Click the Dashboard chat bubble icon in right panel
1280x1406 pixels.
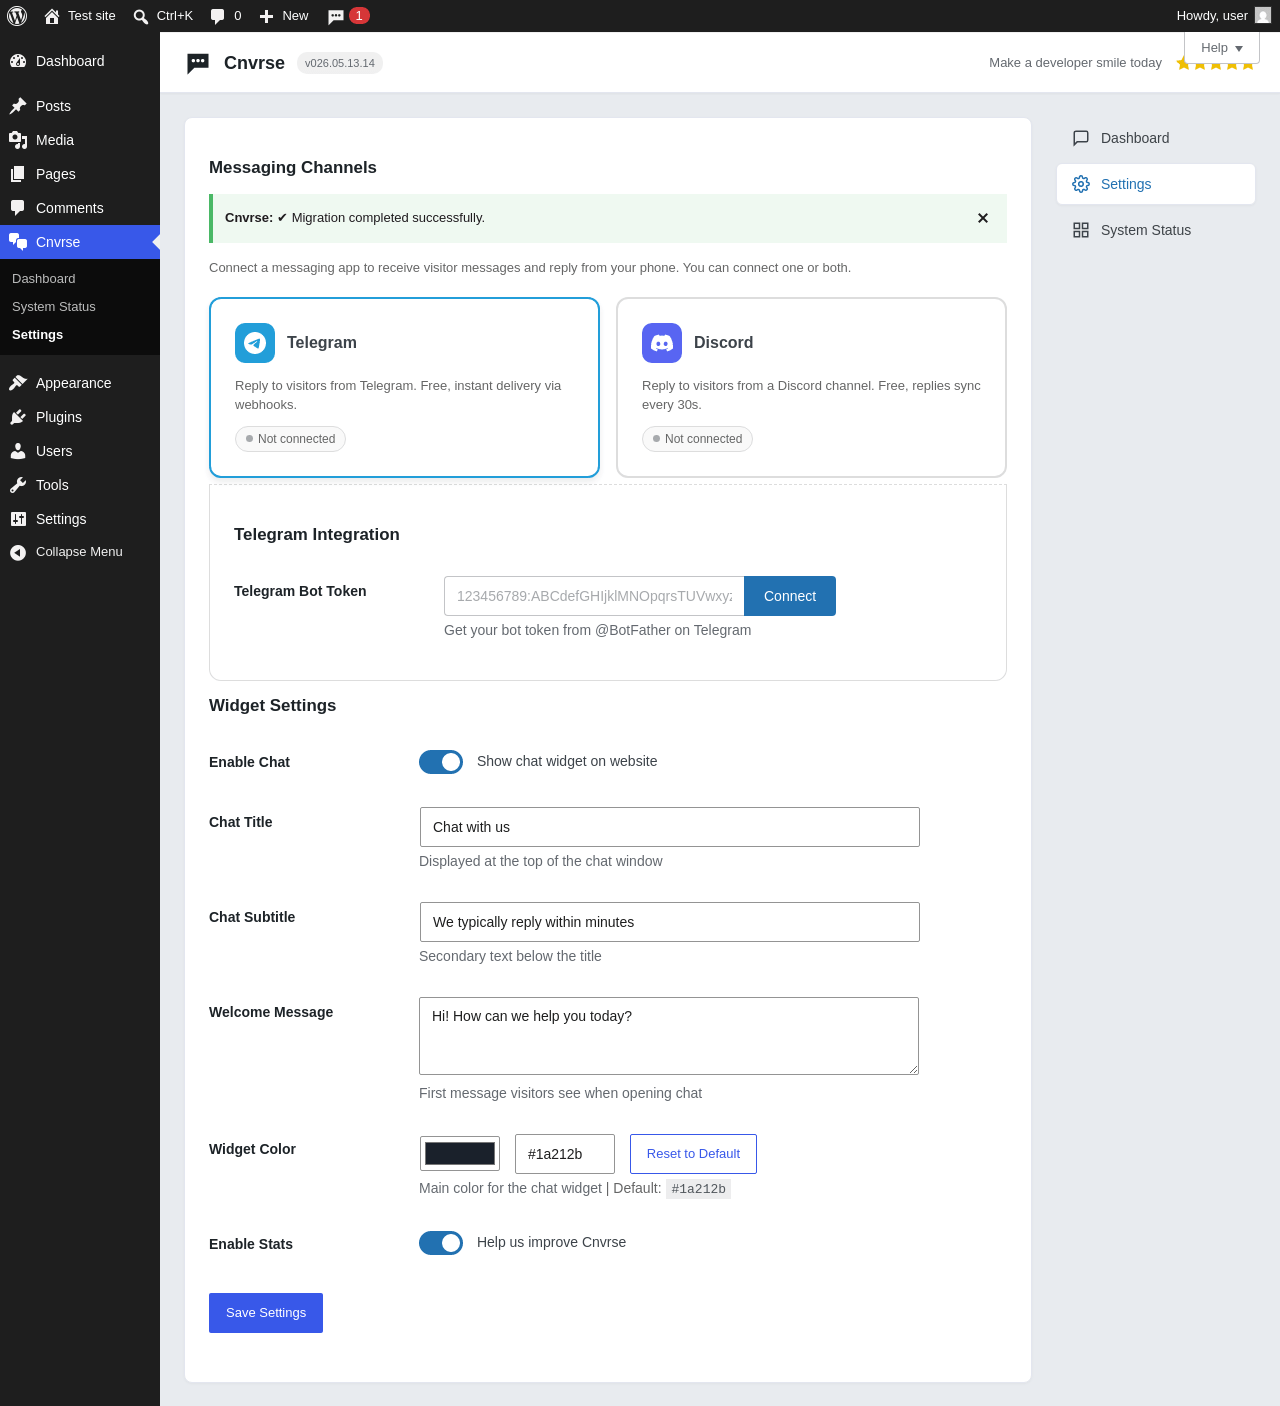[x=1081, y=138]
